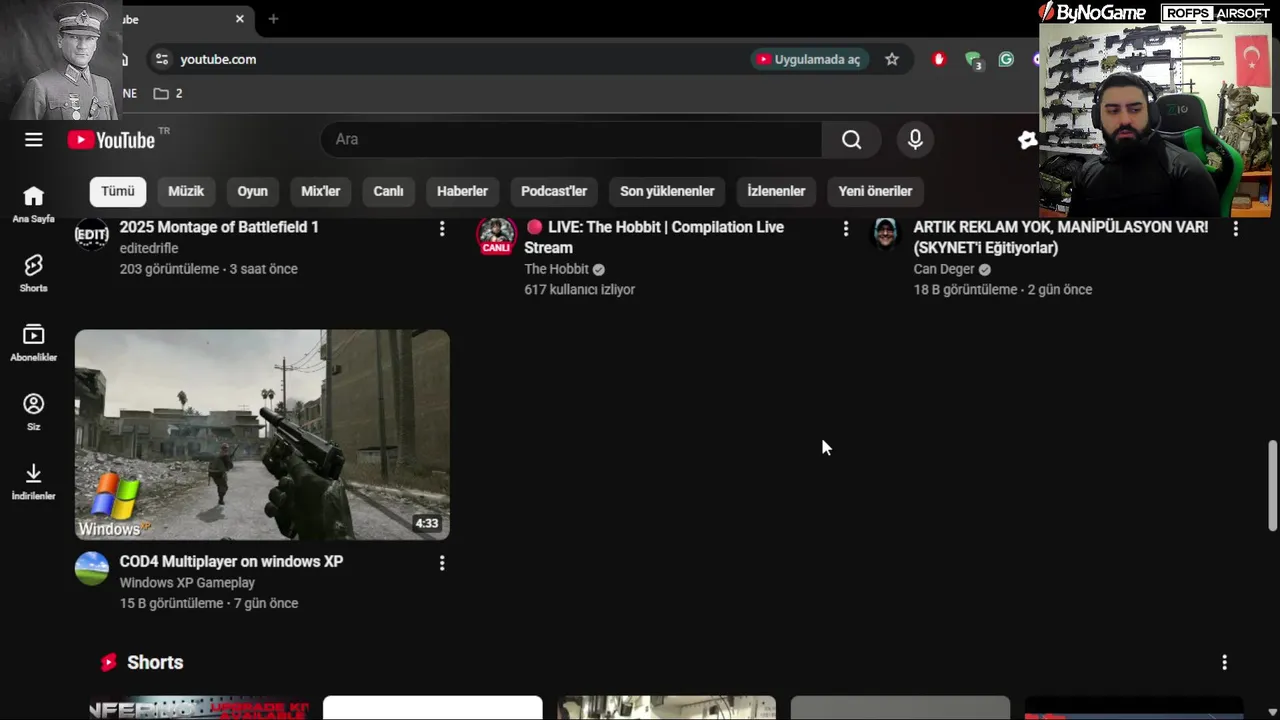Open Shorts section more options menu

pos(1224,662)
